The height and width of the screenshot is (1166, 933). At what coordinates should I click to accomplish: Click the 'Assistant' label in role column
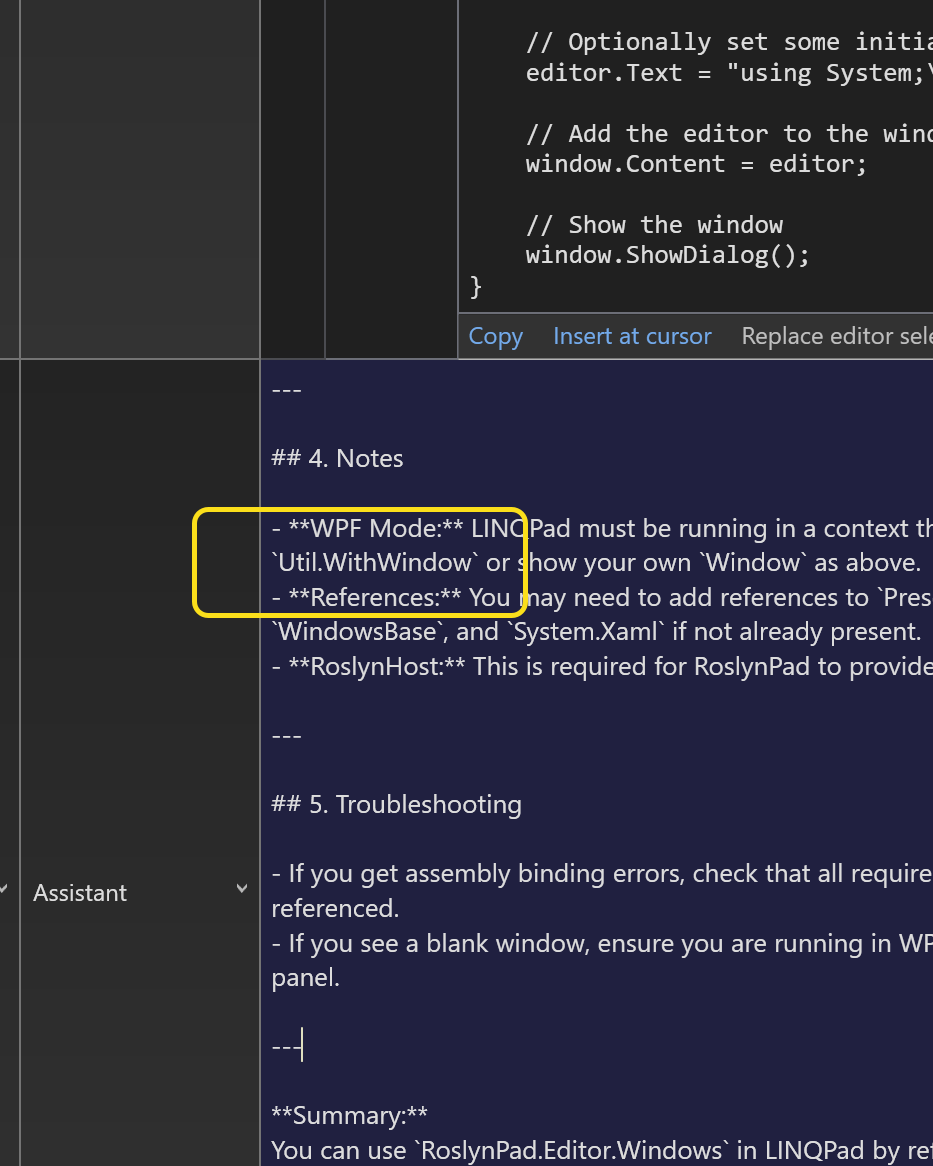point(80,893)
